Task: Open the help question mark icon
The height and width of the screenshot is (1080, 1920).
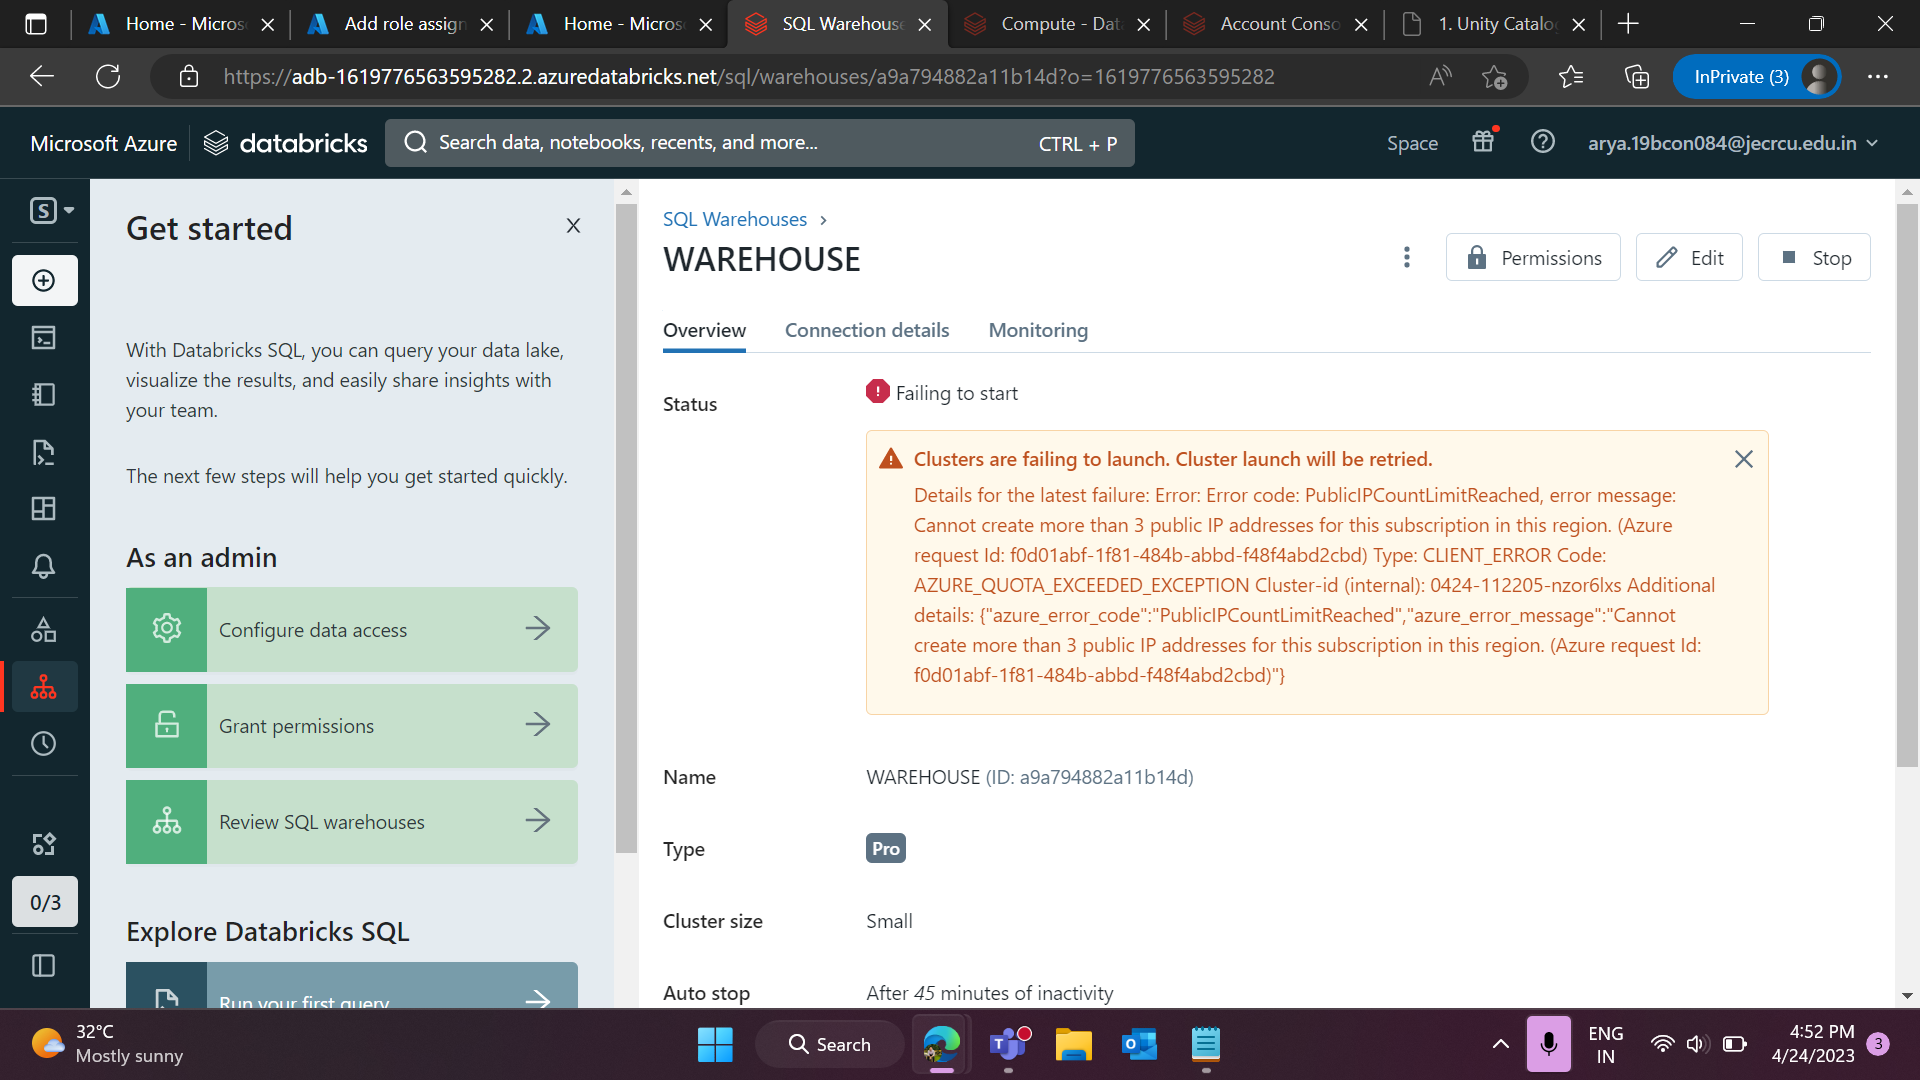Action: coord(1543,142)
